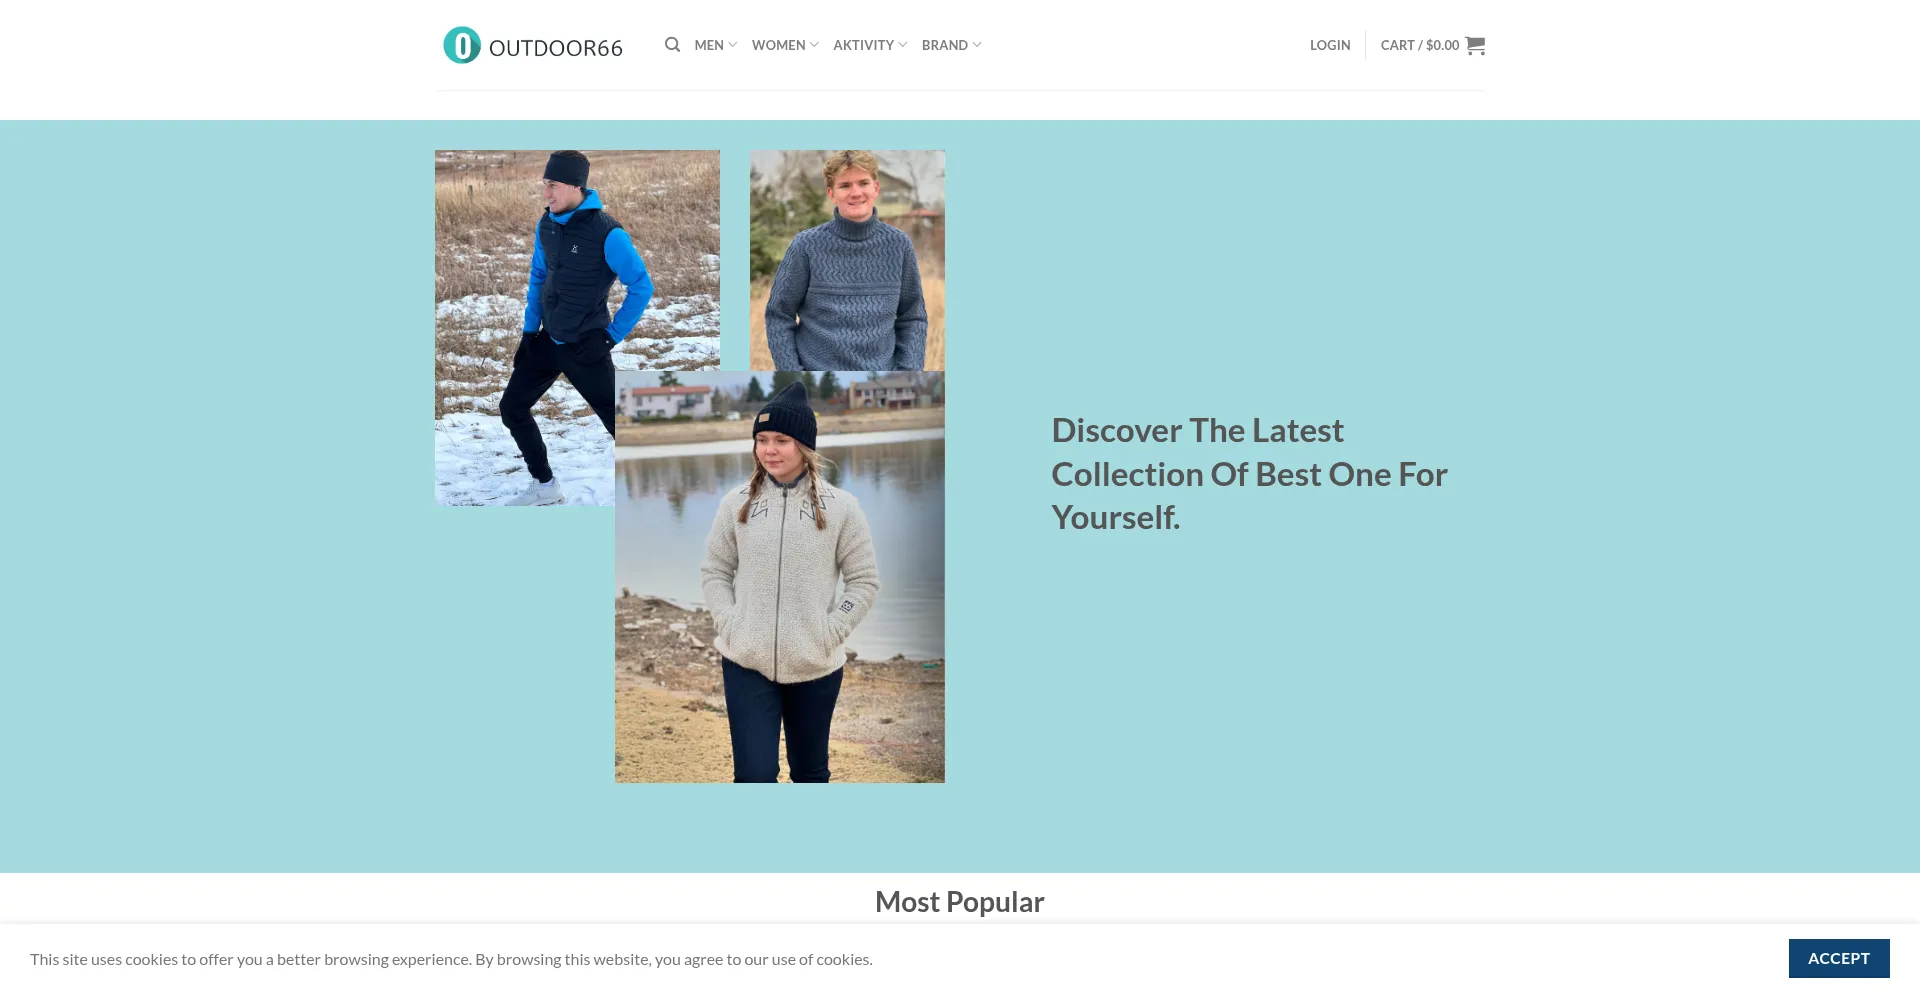This screenshot has width=1920, height=993.
Task: Click the round teal Outdoor66 logo icon
Action: pos(462,45)
